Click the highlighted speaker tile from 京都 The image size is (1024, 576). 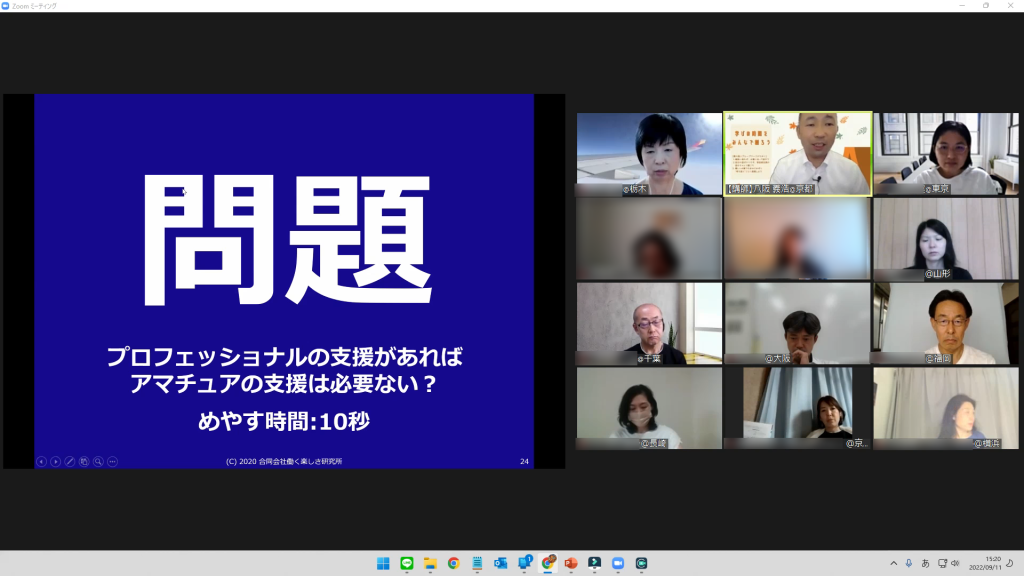(x=797, y=153)
